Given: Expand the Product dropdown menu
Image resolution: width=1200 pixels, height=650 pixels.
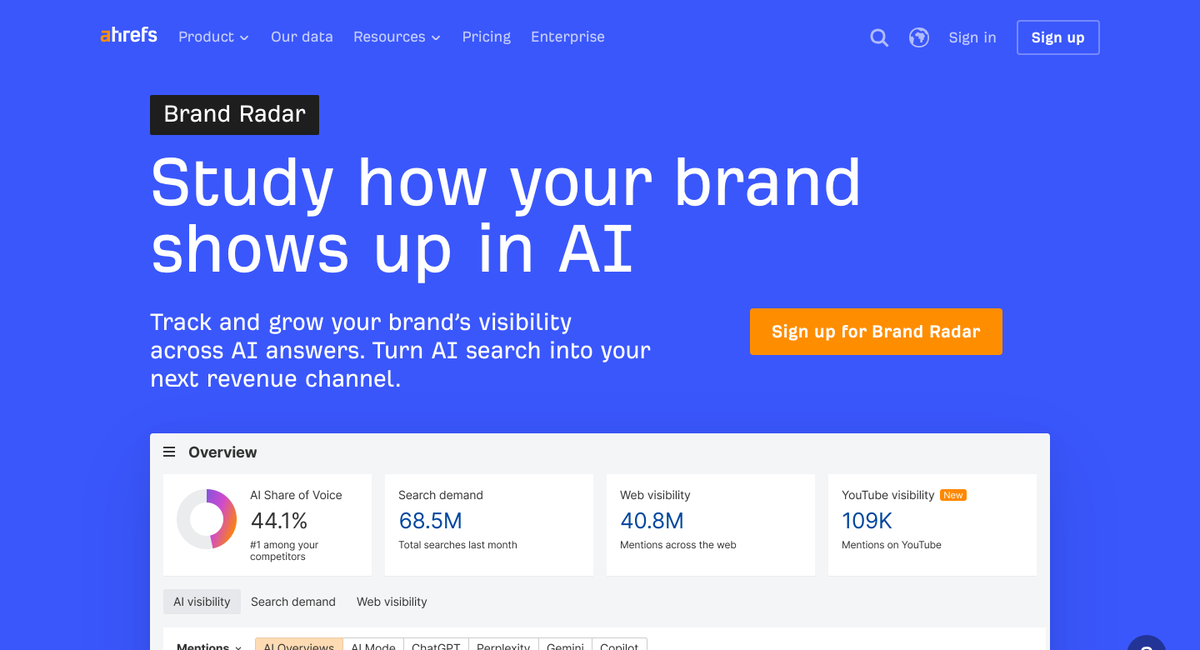Looking at the screenshot, I should click(x=213, y=37).
